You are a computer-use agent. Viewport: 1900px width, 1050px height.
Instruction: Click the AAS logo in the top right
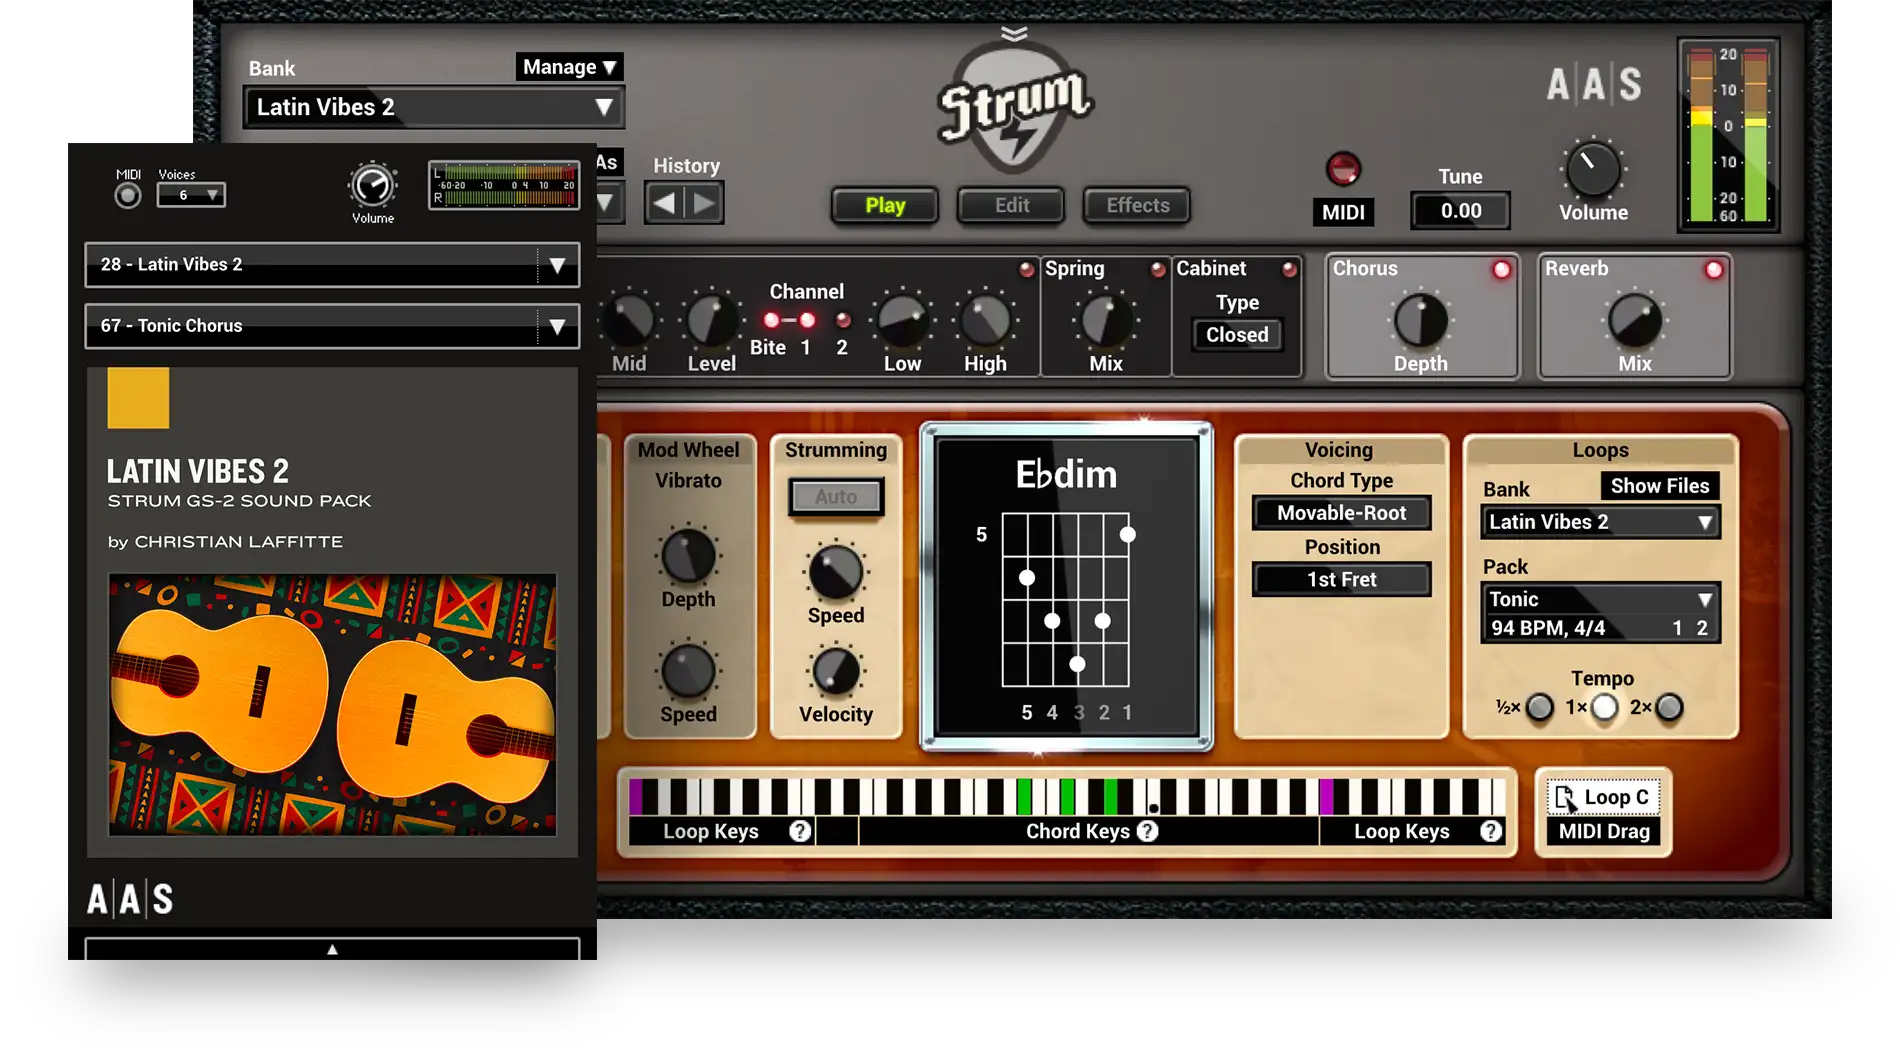[1594, 85]
